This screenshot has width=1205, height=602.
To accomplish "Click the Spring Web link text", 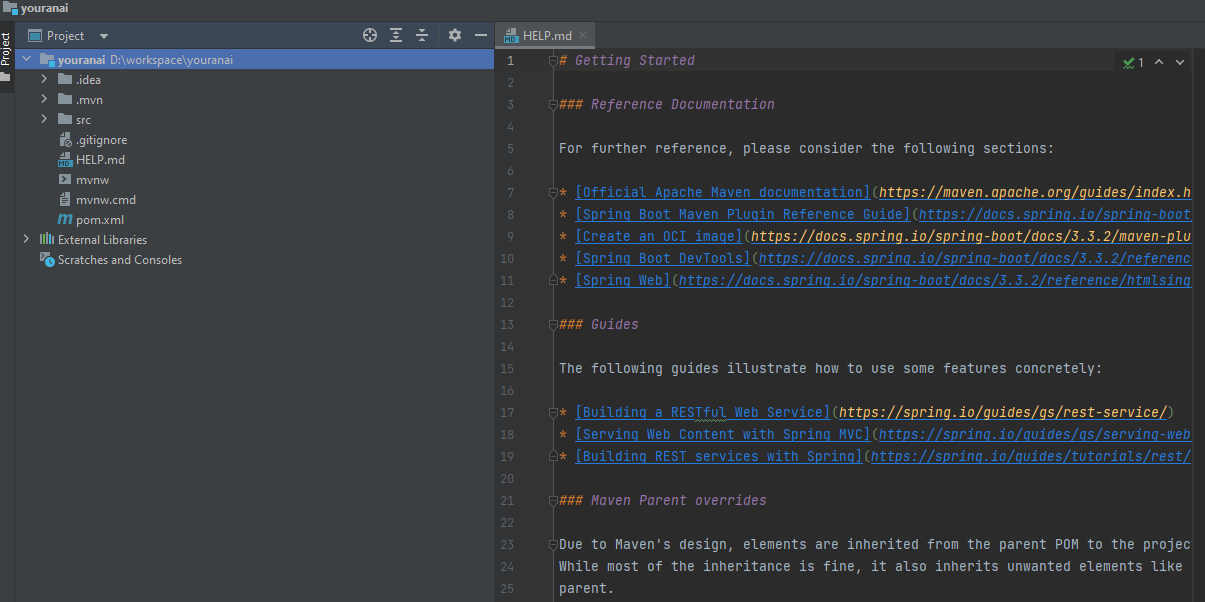I will [x=623, y=281].
